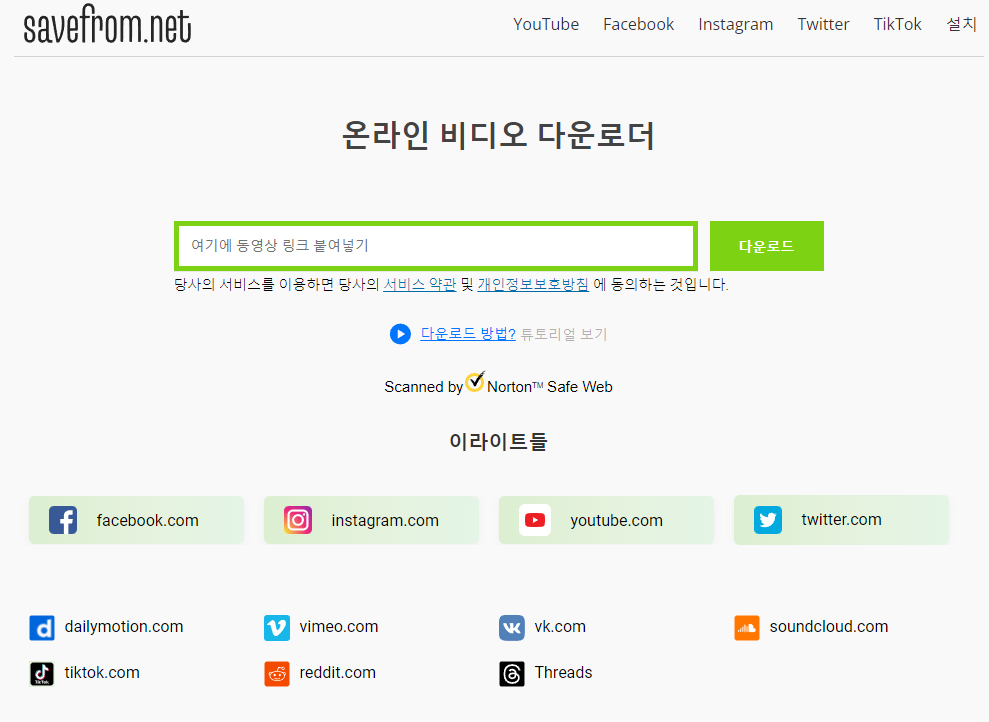Click the Norton checkmark icon
Screen dimensions: 989x722
pyautogui.click(x=475, y=381)
